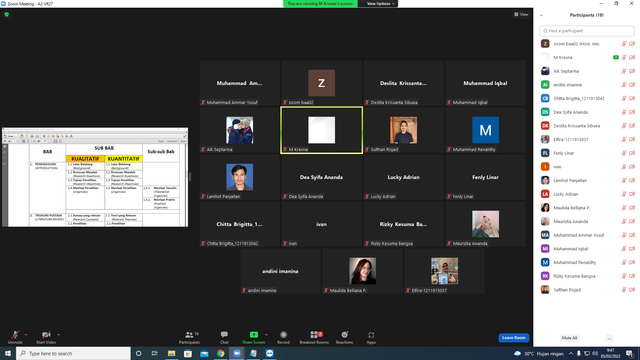640x360 pixels.
Task: Open the Chat panel
Action: [224, 337]
